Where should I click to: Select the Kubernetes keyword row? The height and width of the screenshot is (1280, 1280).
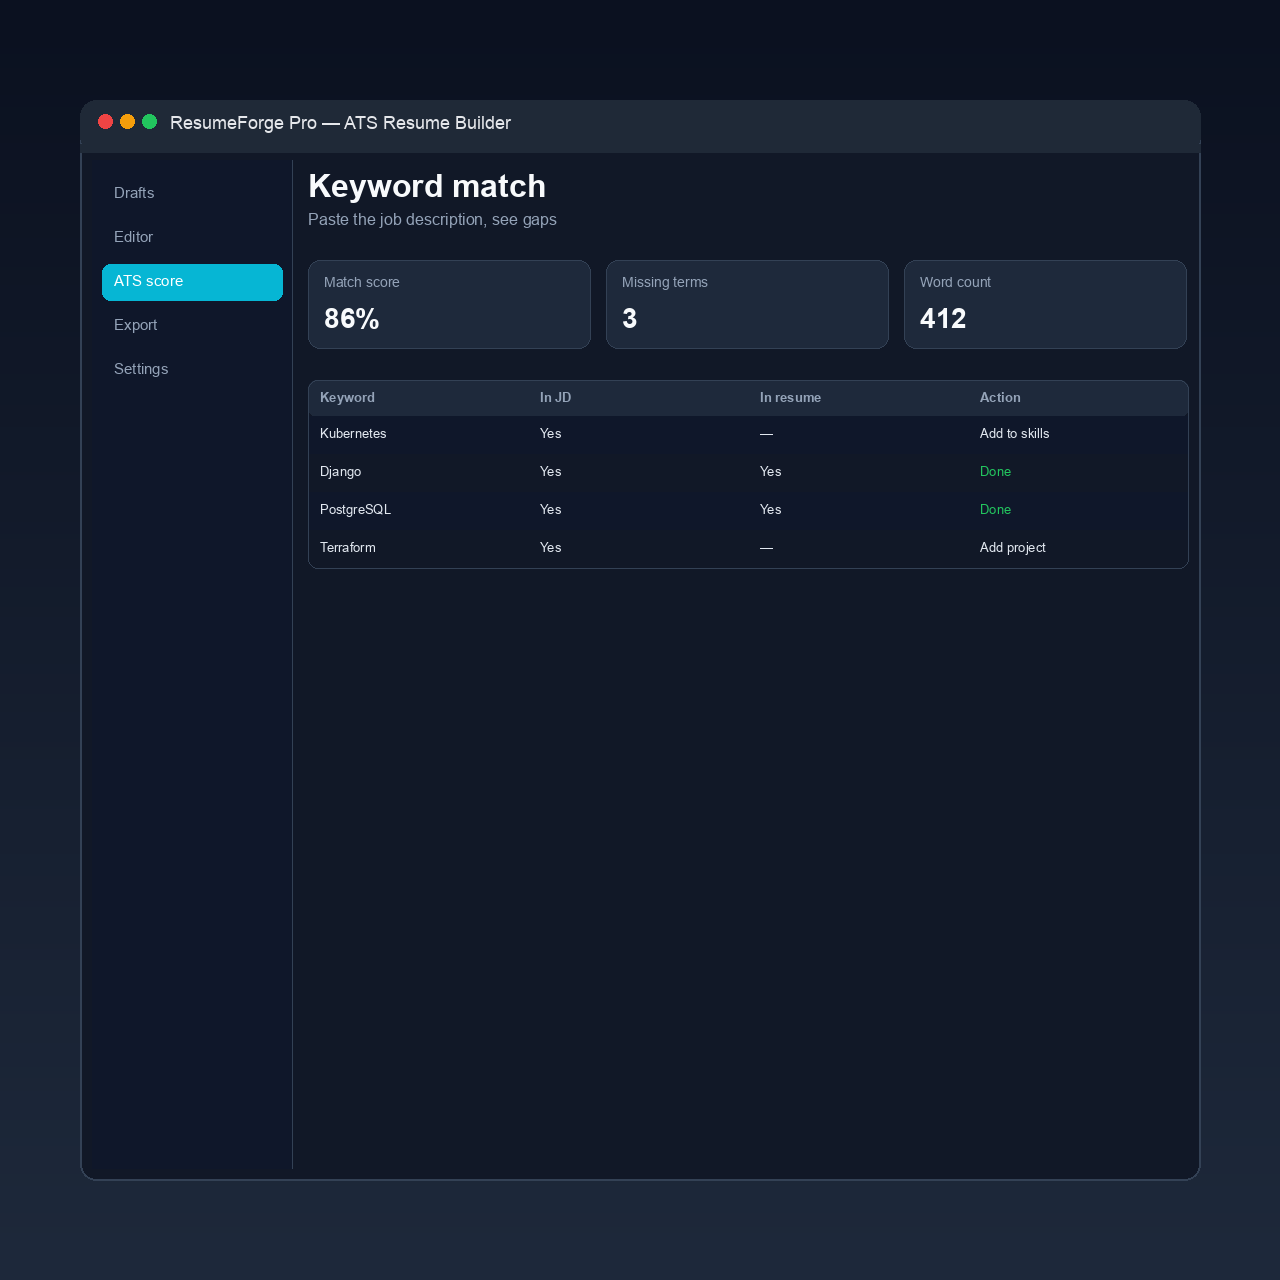(x=748, y=434)
